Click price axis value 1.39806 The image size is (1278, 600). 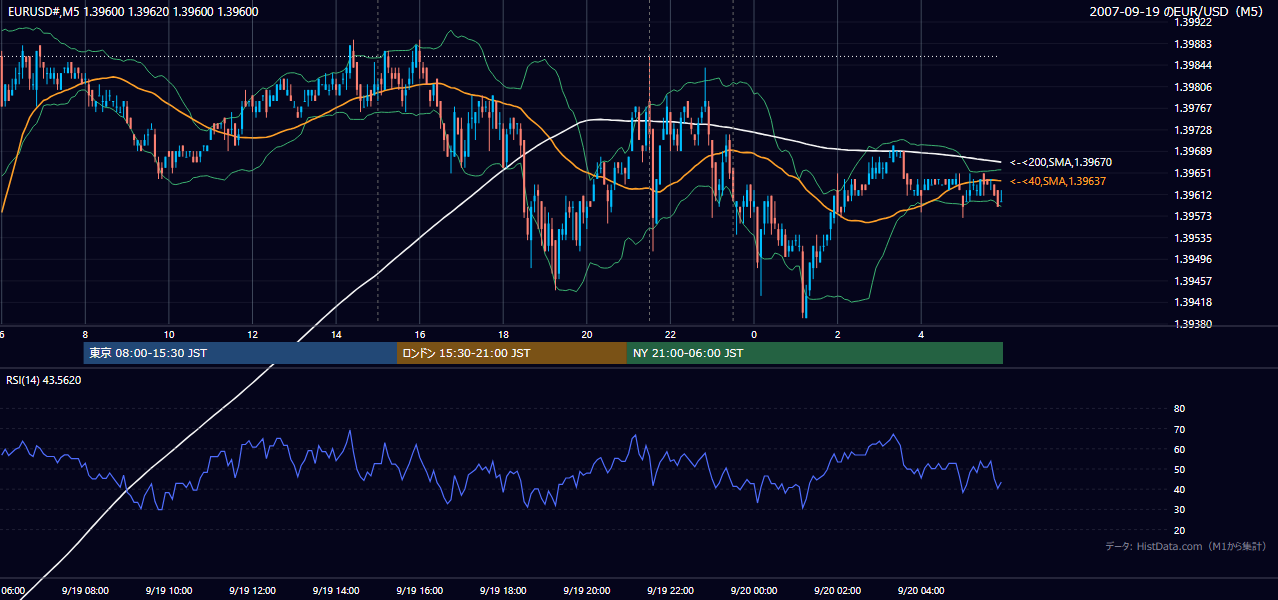tap(1191, 87)
